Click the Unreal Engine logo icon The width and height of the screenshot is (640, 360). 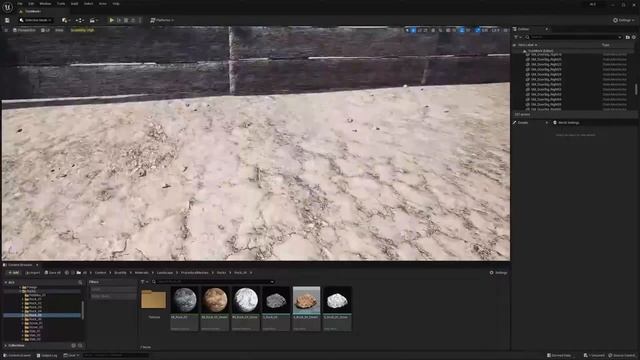(7, 7)
